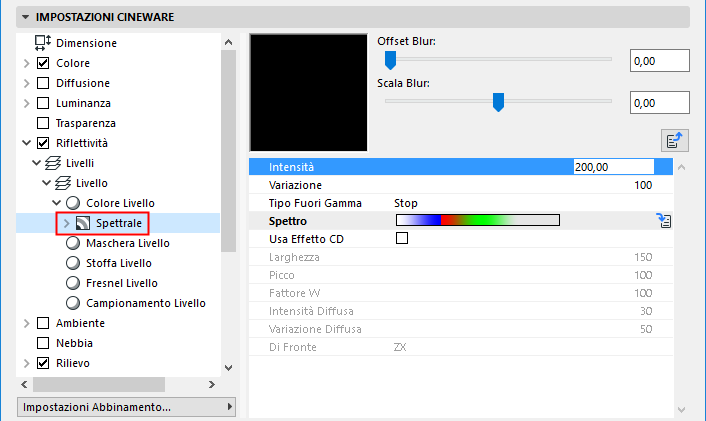Click the Colore Livello sphere icon
This screenshot has width=706, height=421.
pyautogui.click(x=72, y=203)
